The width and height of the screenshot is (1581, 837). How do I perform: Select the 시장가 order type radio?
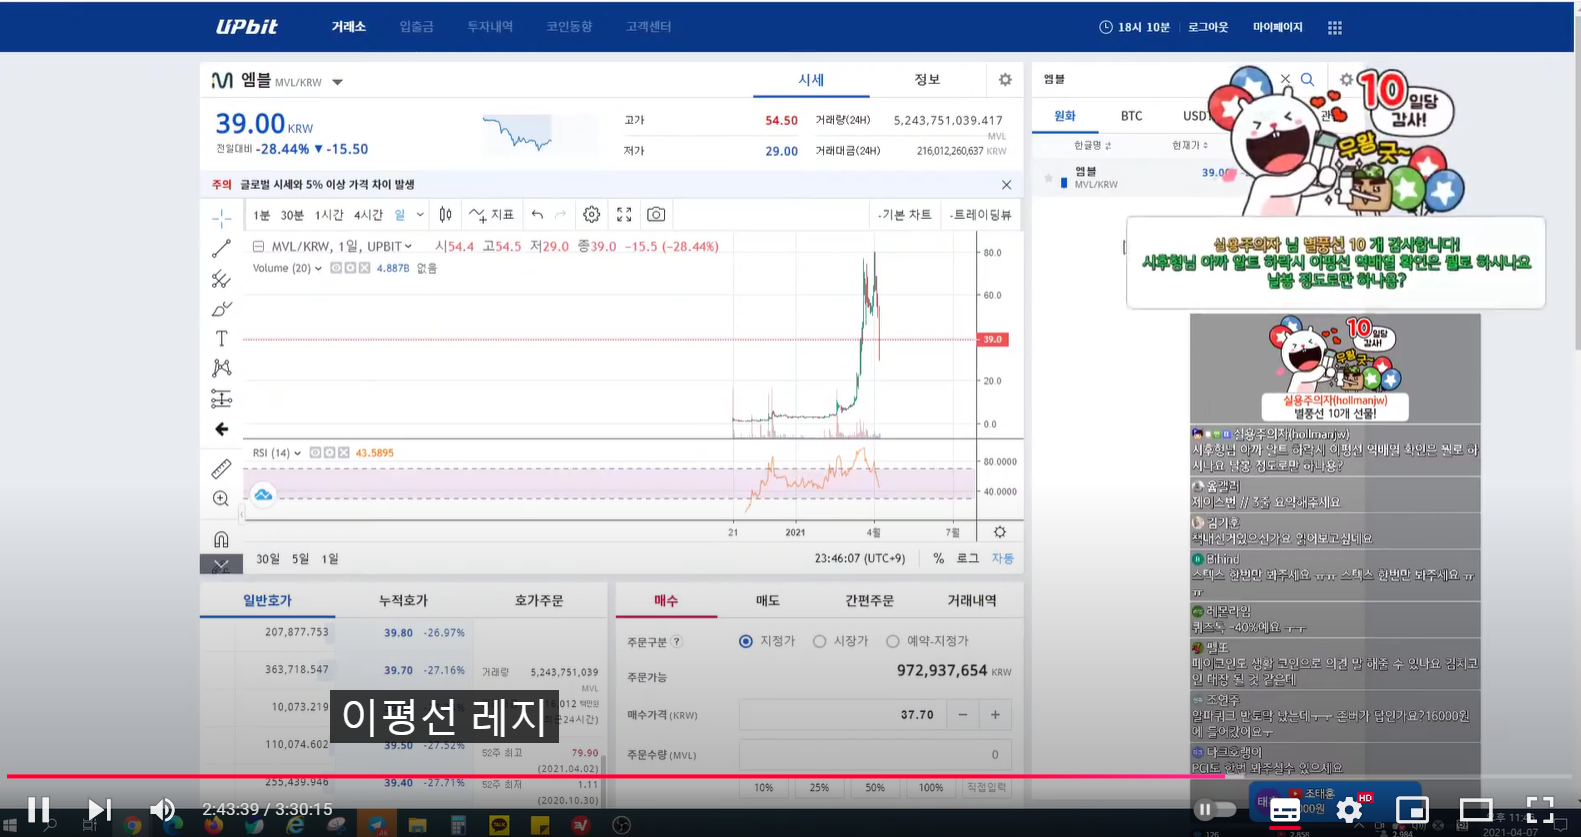tap(819, 641)
